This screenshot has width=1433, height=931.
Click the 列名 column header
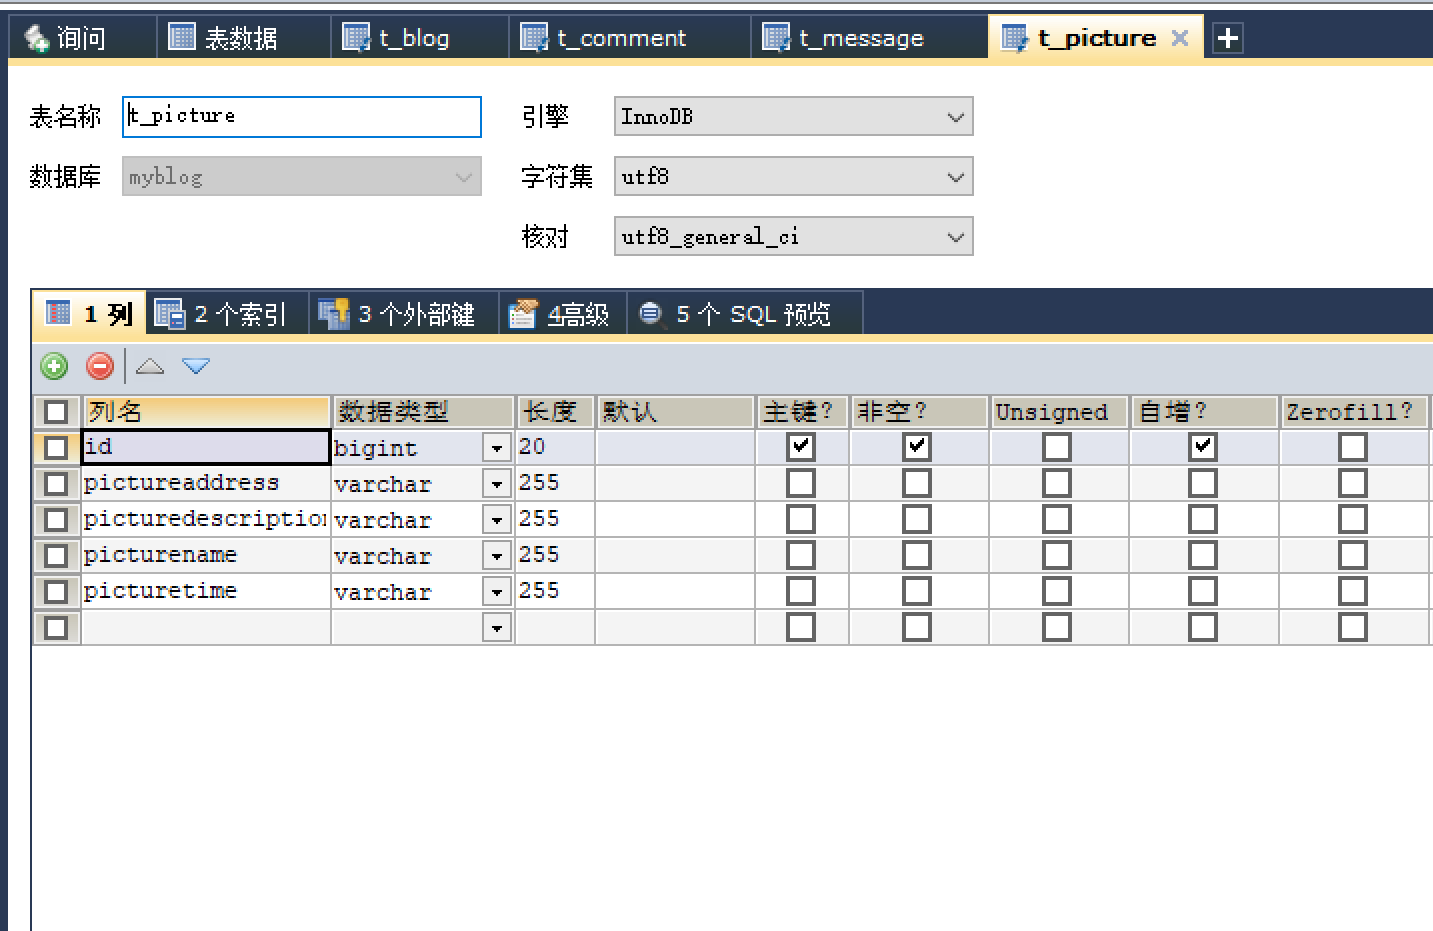[x=206, y=412]
